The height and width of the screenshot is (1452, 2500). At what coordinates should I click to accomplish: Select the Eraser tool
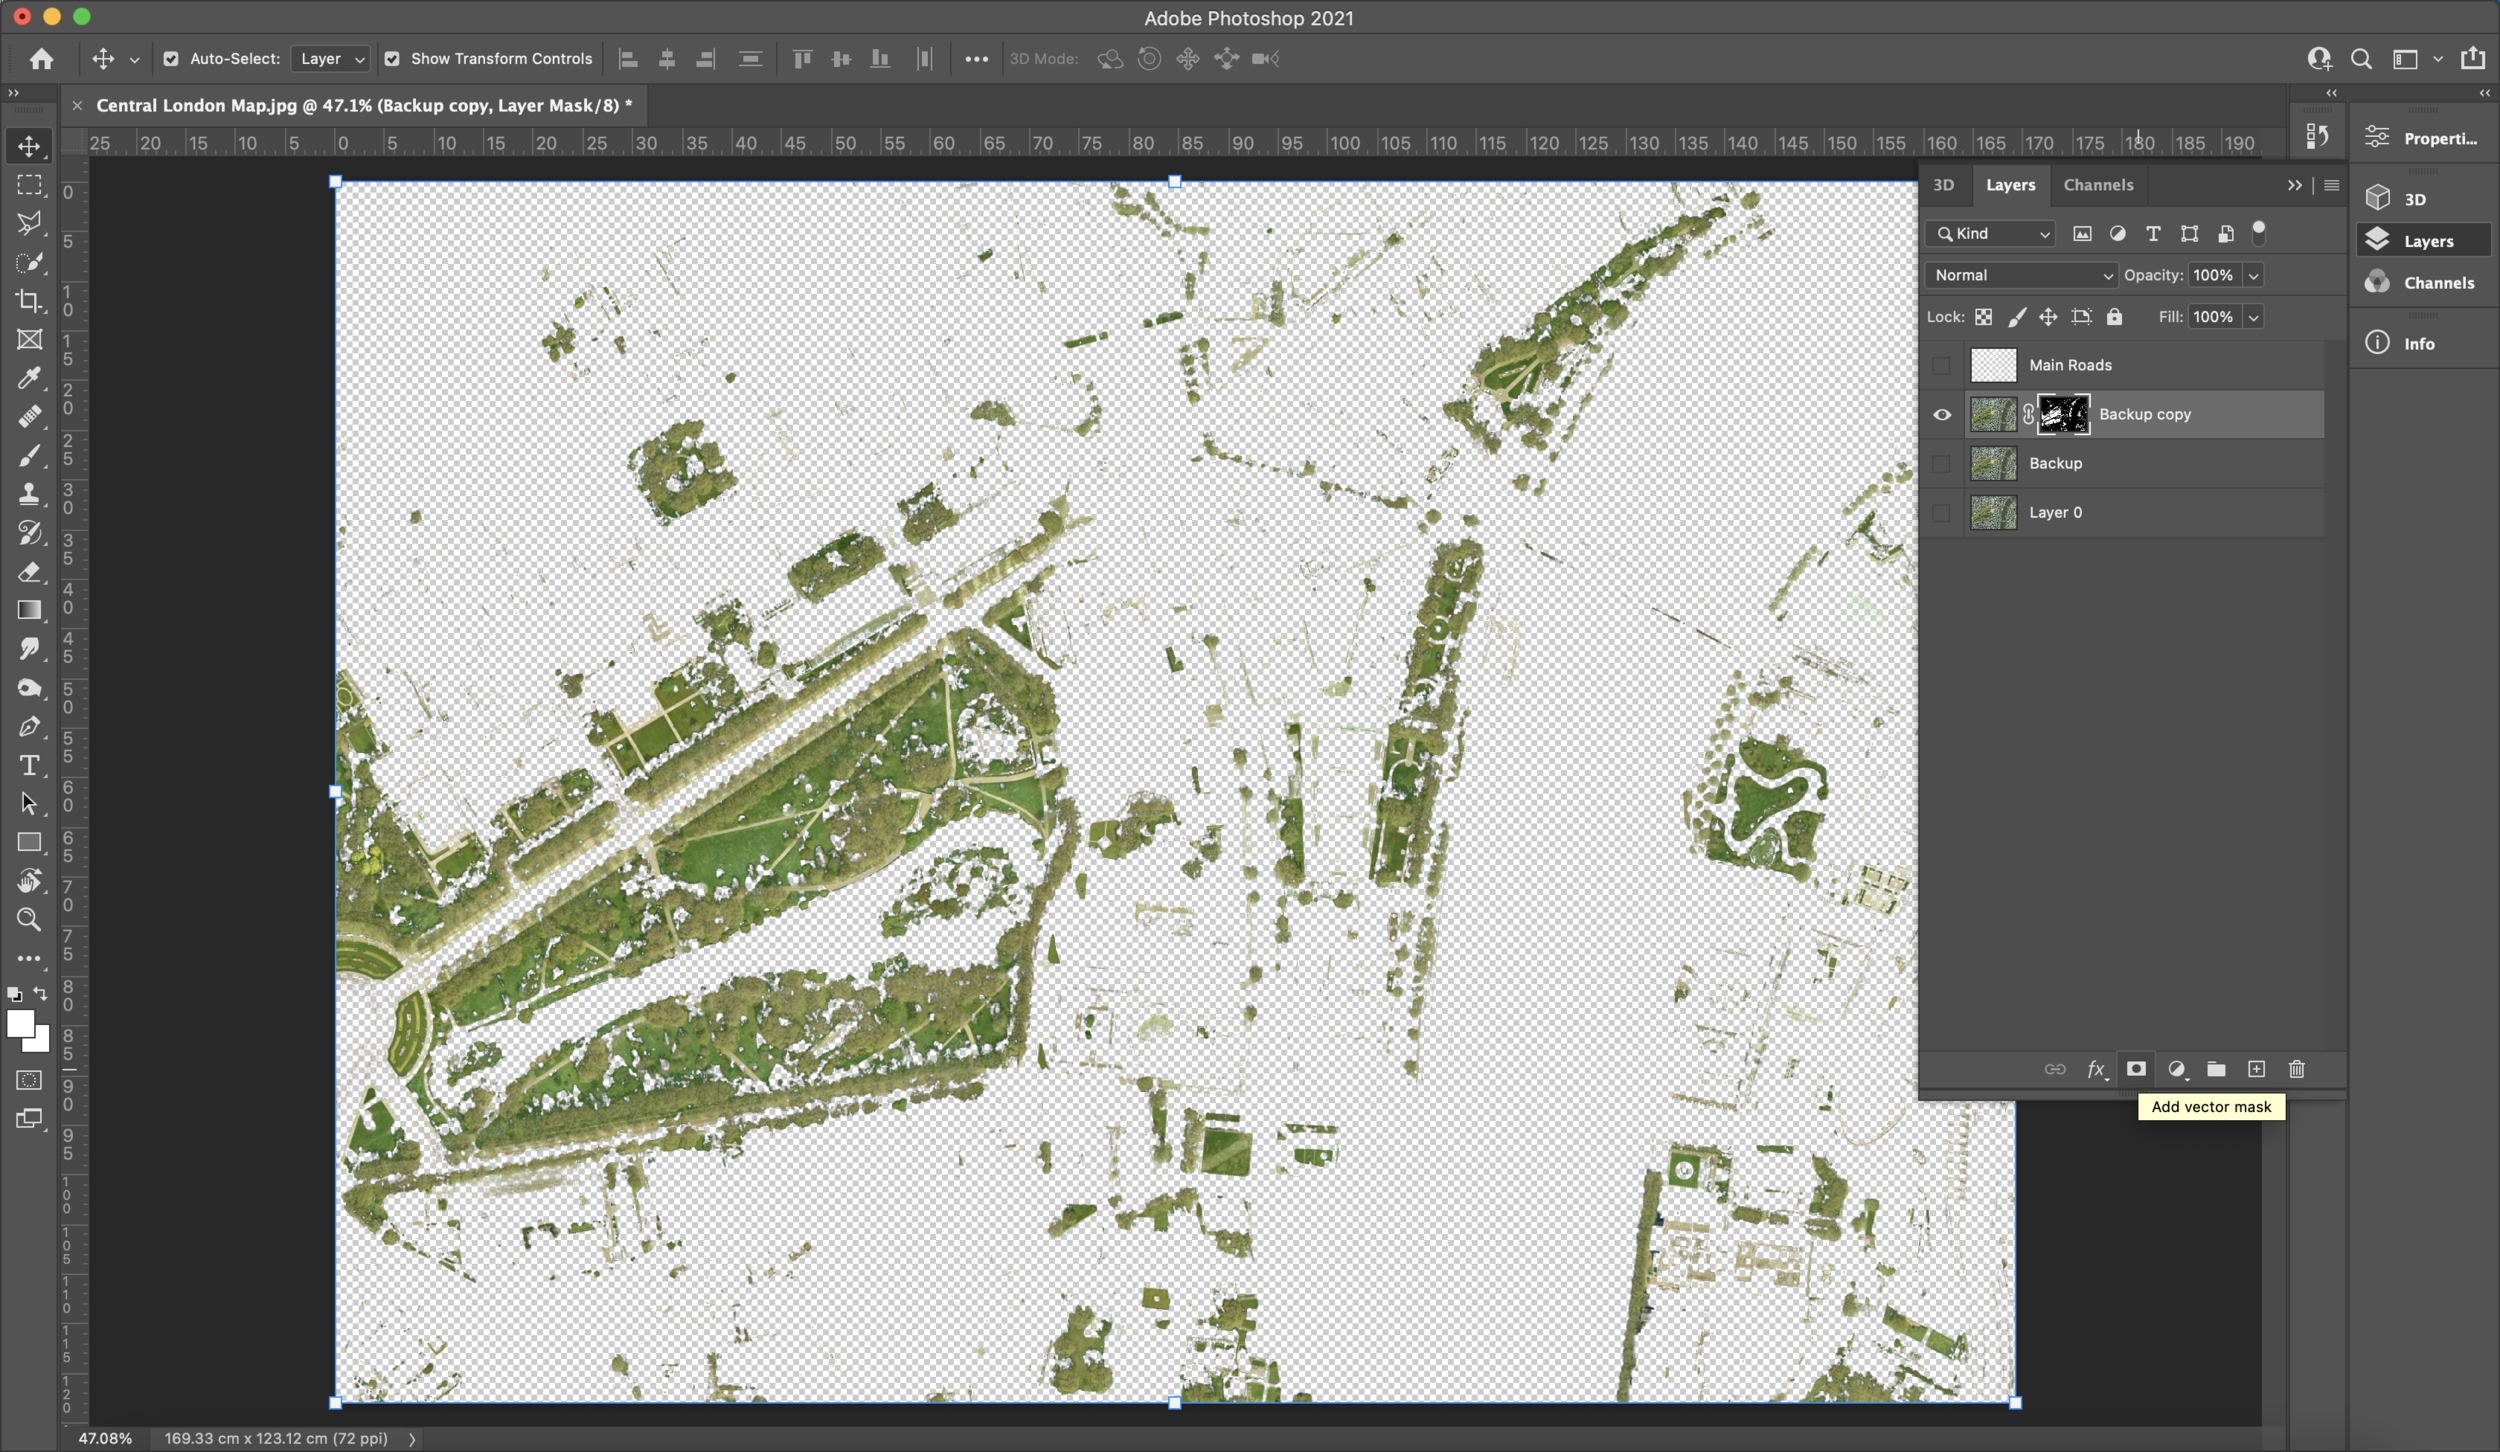(x=29, y=572)
